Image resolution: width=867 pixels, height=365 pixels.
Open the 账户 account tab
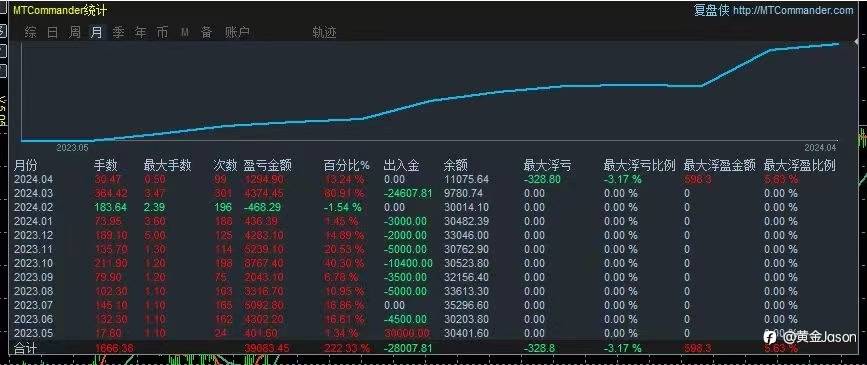tap(237, 33)
